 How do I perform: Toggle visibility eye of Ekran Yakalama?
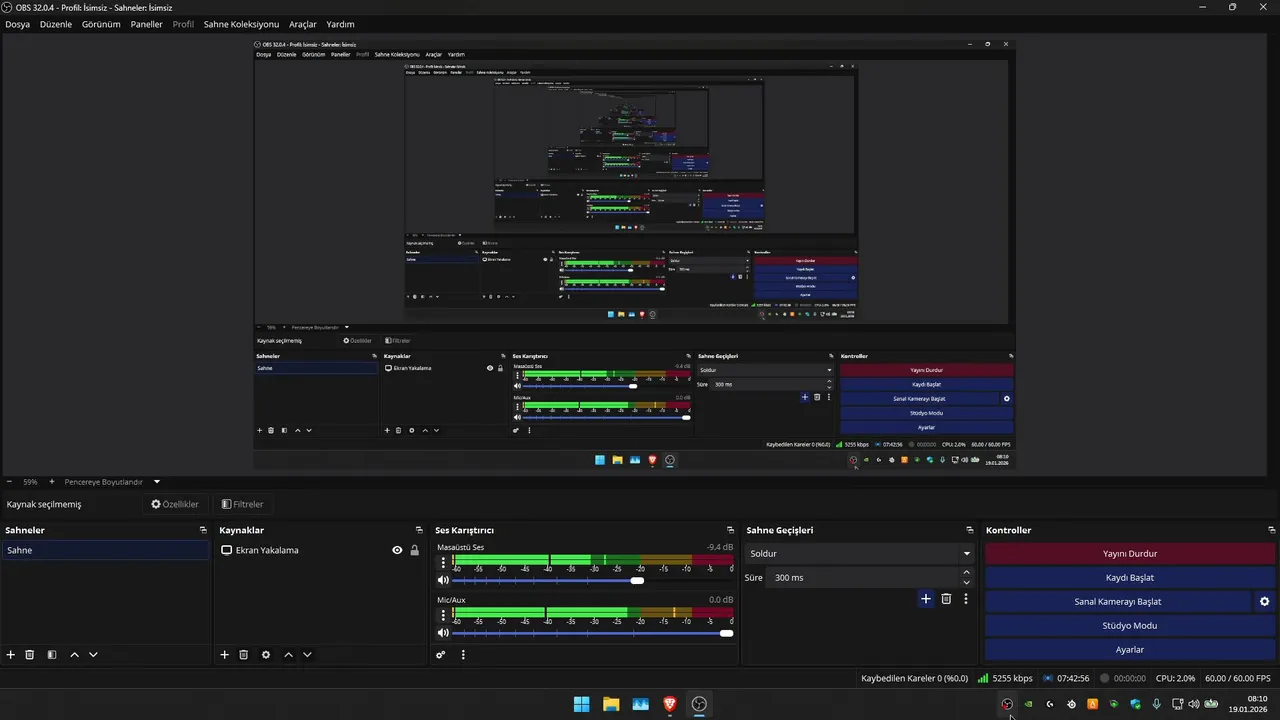pyautogui.click(x=397, y=550)
